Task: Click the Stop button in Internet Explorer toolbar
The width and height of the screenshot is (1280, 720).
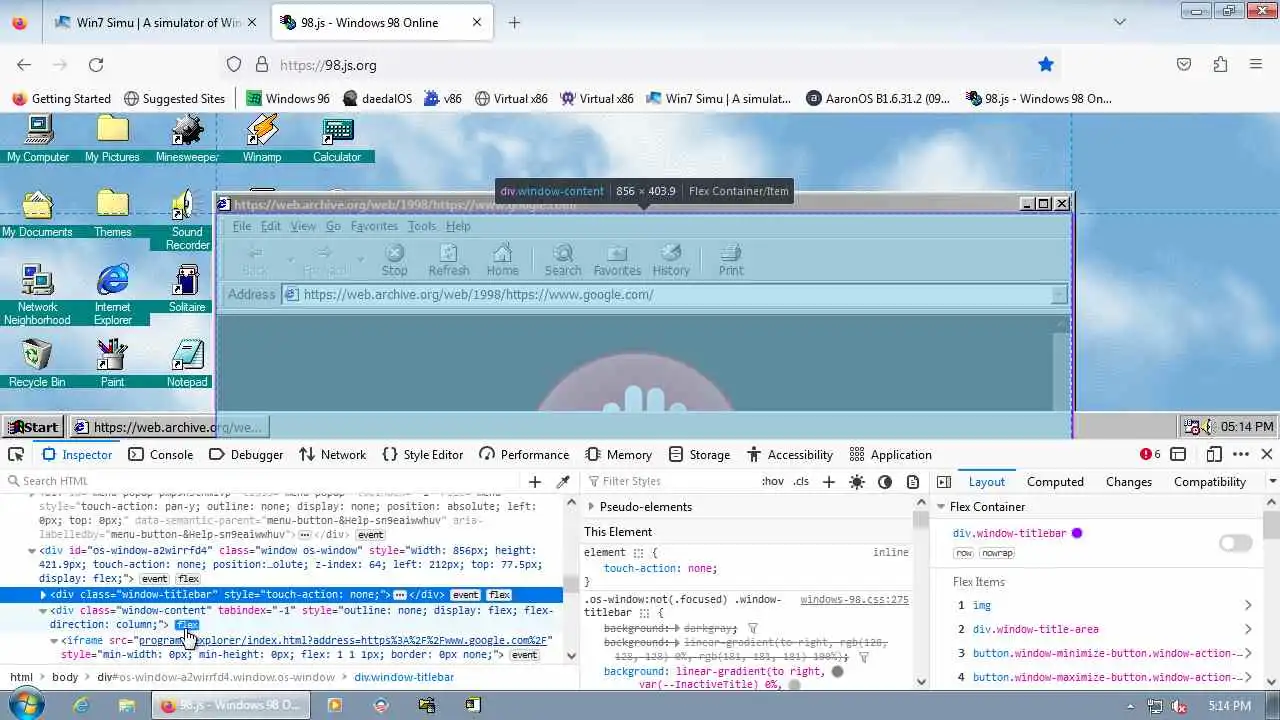Action: [x=395, y=260]
